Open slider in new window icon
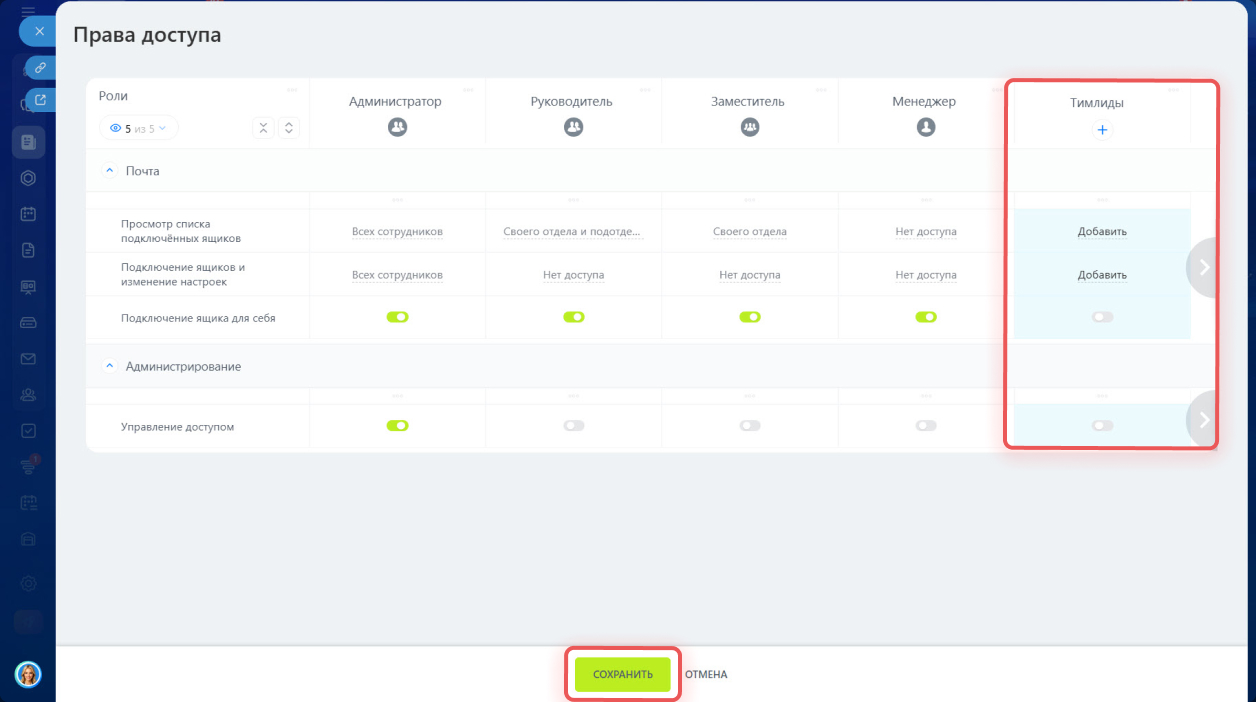The width and height of the screenshot is (1256, 702). click(40, 99)
